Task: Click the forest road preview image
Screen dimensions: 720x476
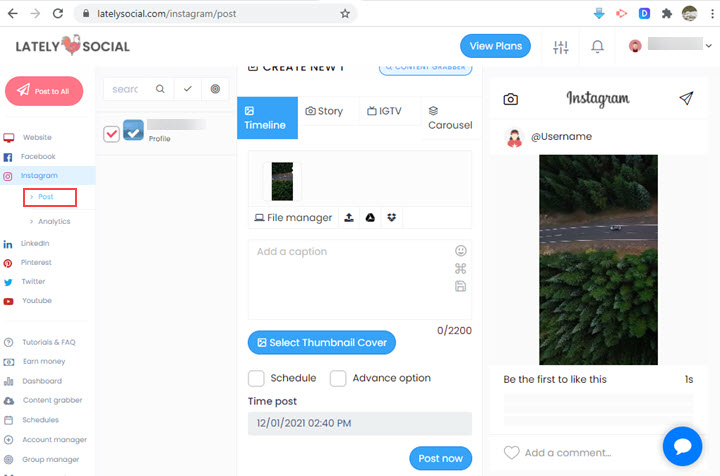Action: coord(598,260)
